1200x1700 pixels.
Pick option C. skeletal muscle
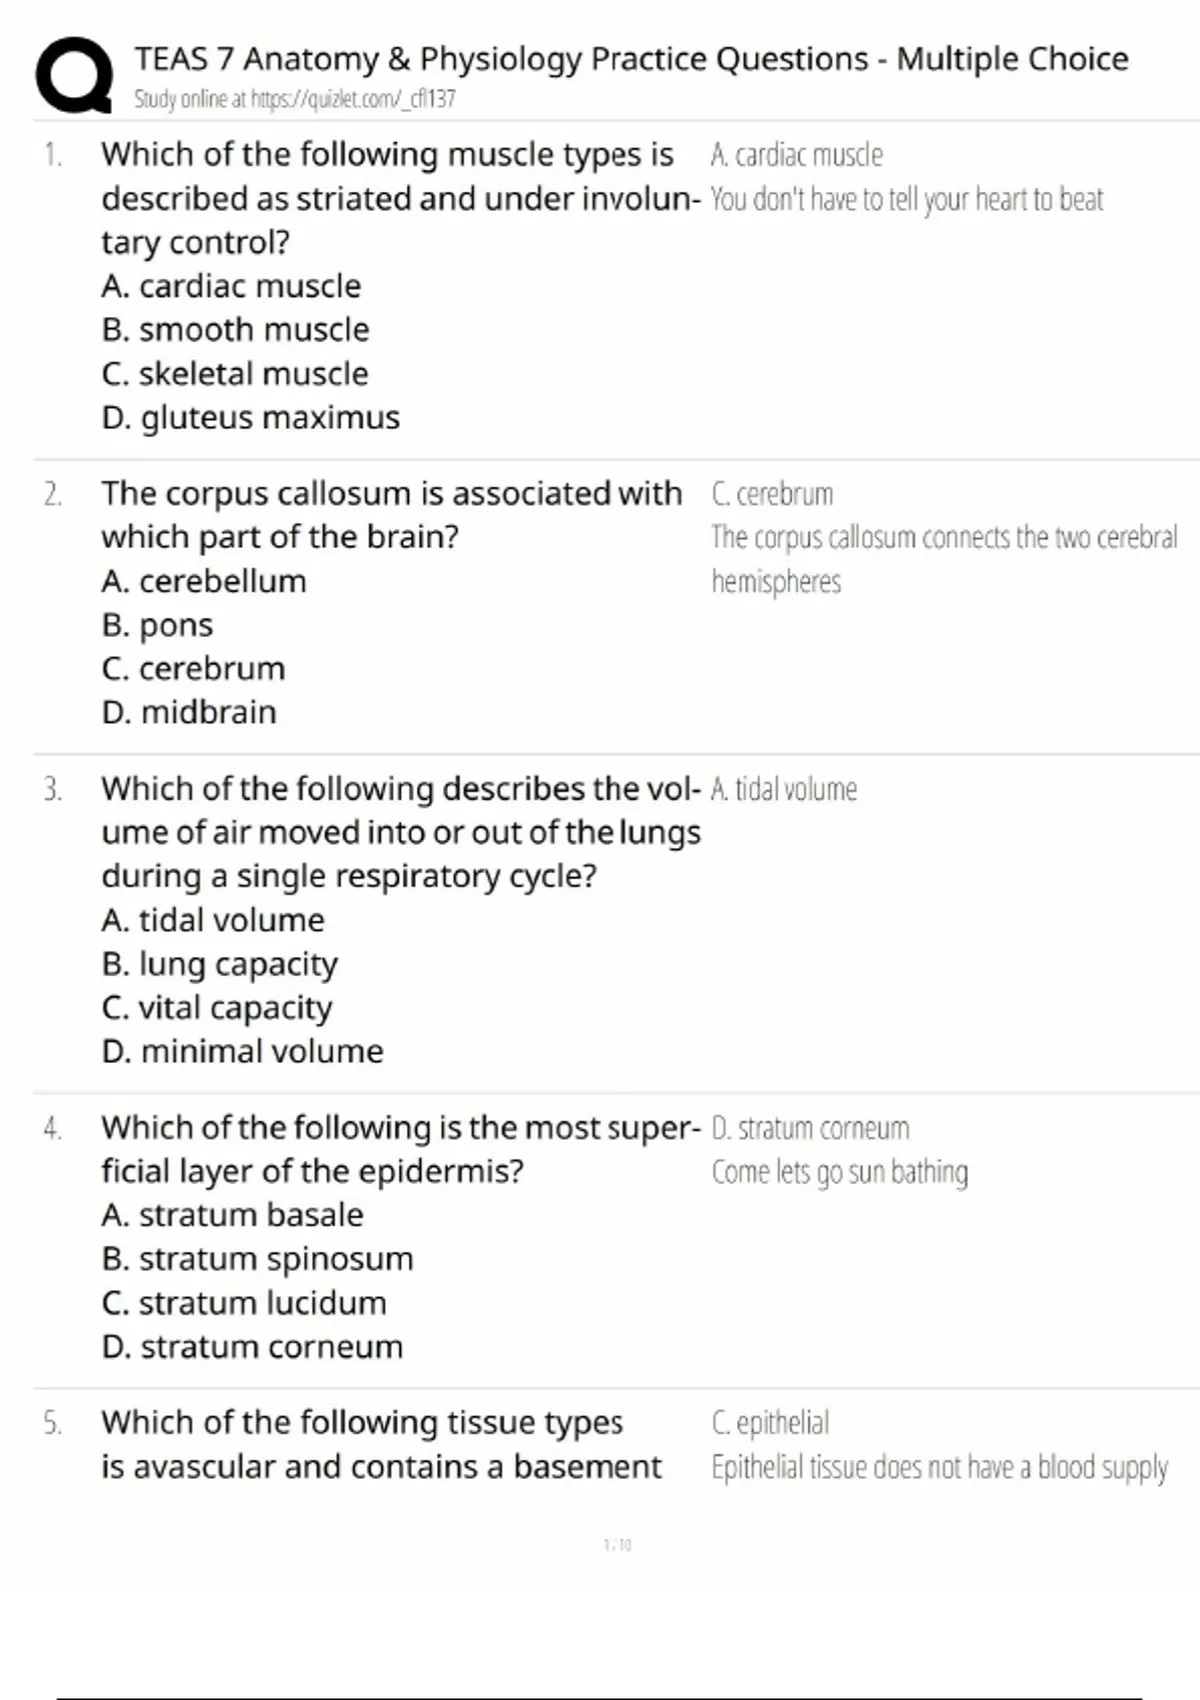[235, 374]
